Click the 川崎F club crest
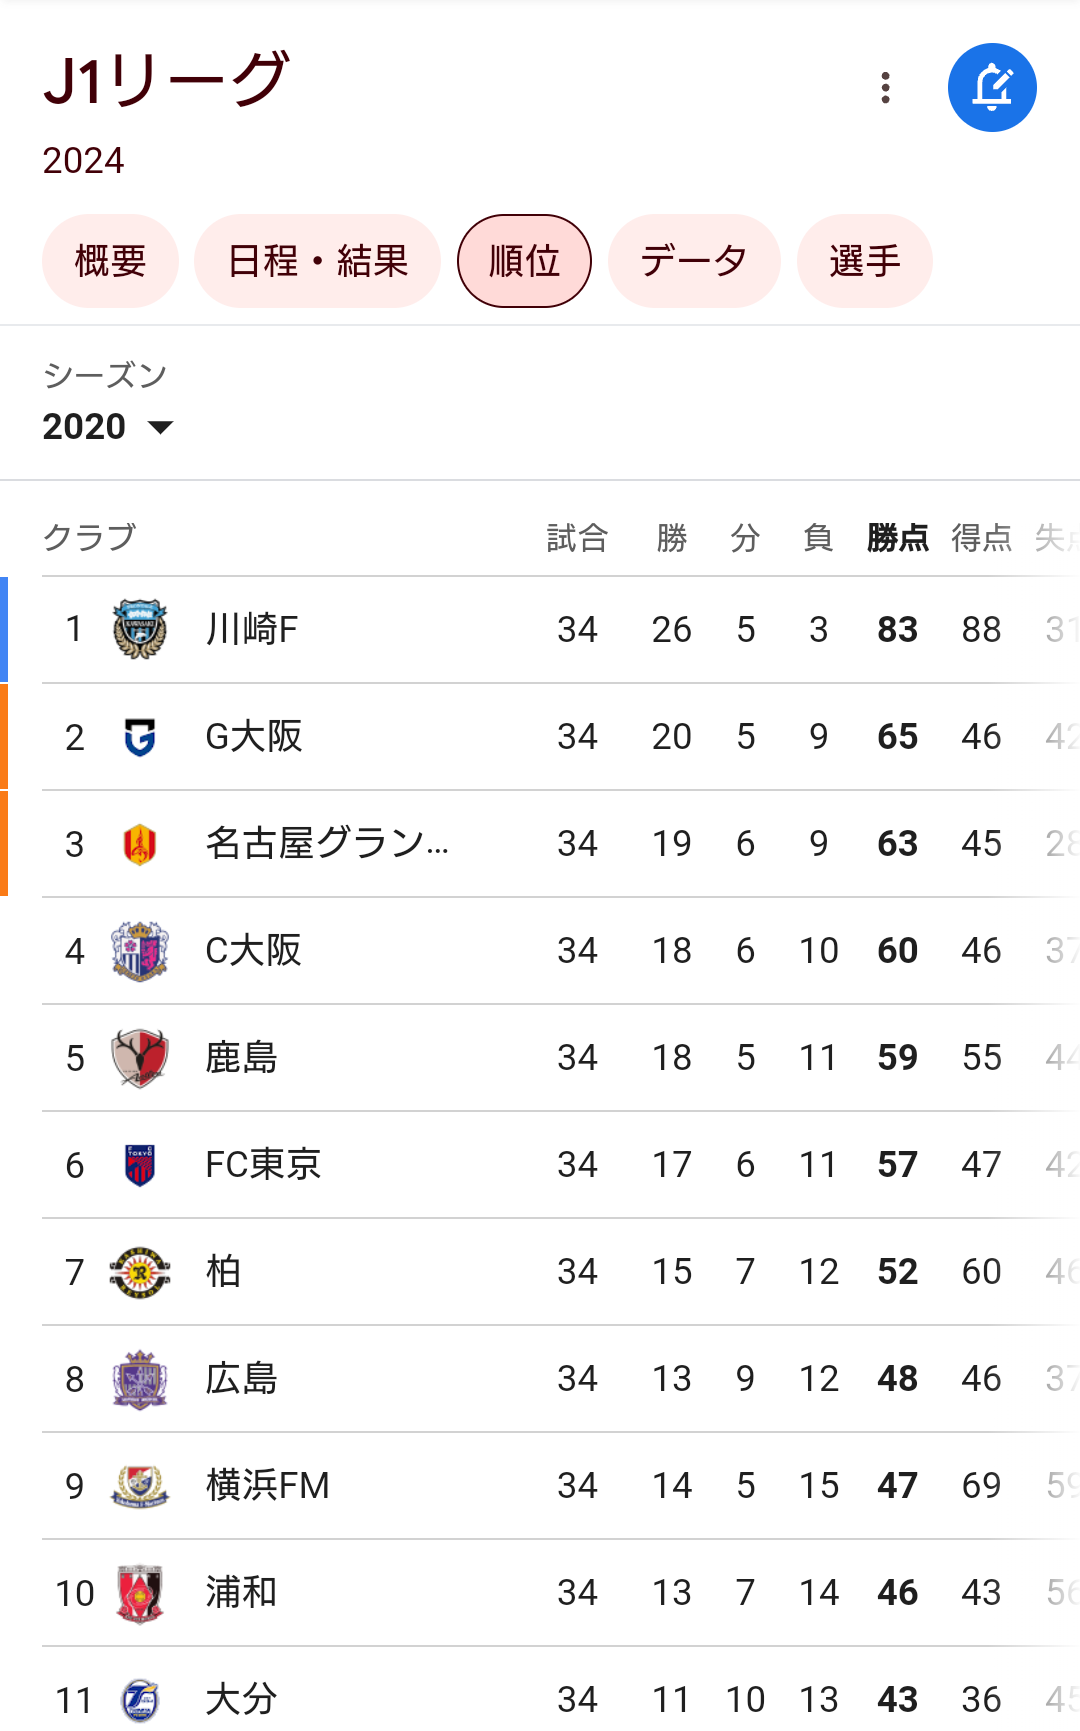Image resolution: width=1080 pixels, height=1731 pixels. point(140,629)
